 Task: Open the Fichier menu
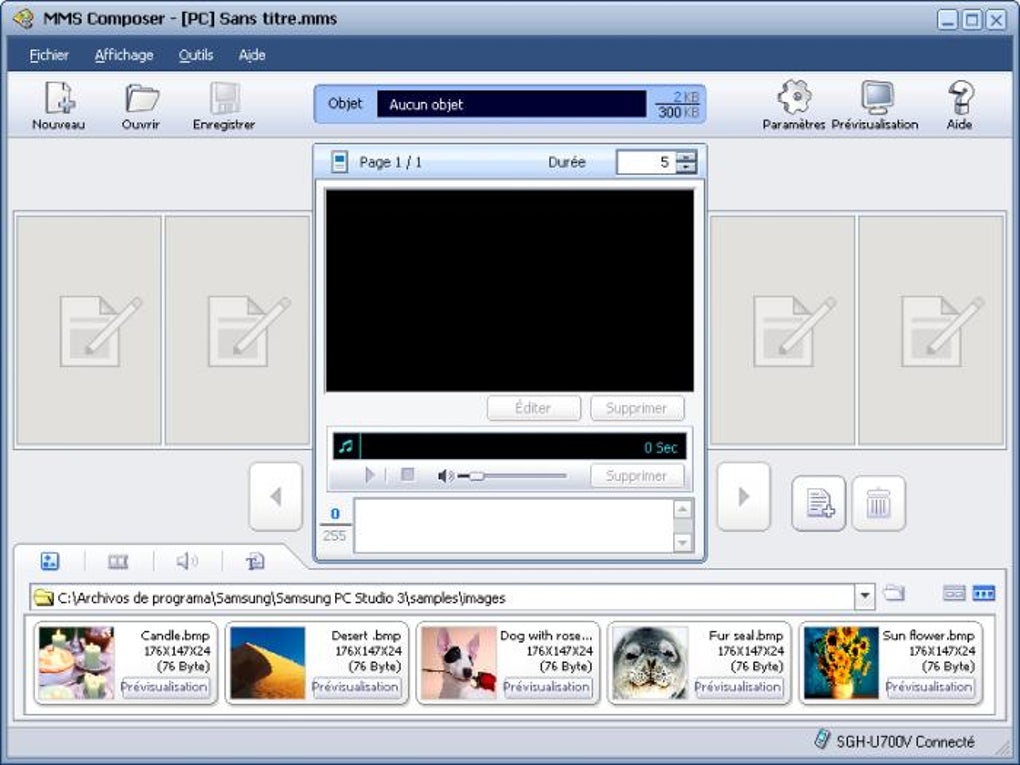(x=49, y=55)
